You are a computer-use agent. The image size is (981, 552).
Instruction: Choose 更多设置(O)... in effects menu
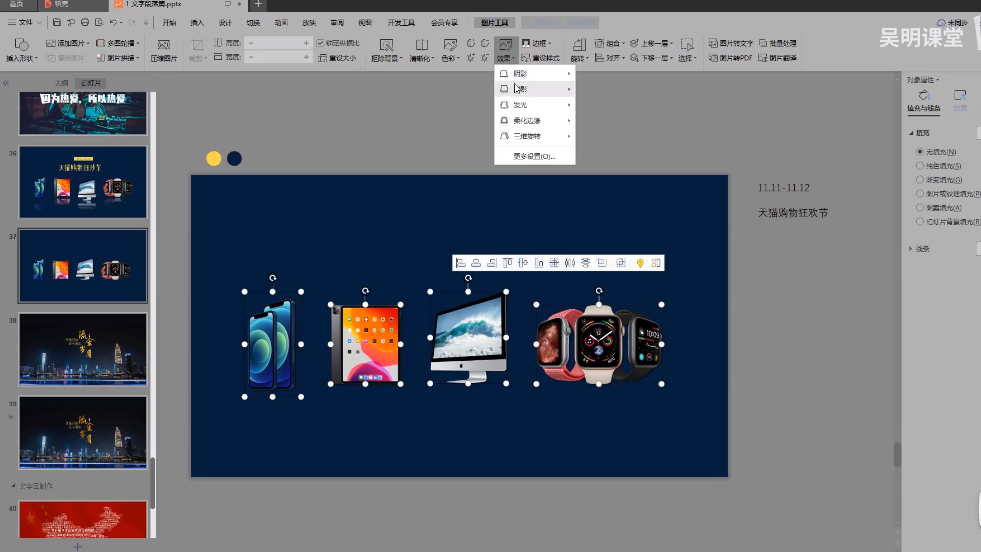point(534,156)
